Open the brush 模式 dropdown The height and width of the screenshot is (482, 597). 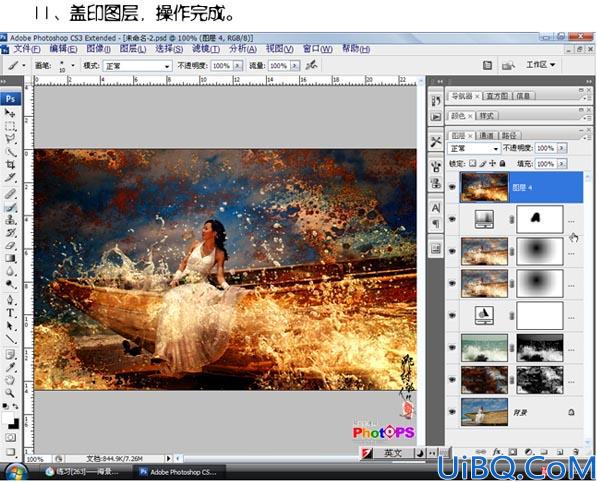(x=137, y=66)
